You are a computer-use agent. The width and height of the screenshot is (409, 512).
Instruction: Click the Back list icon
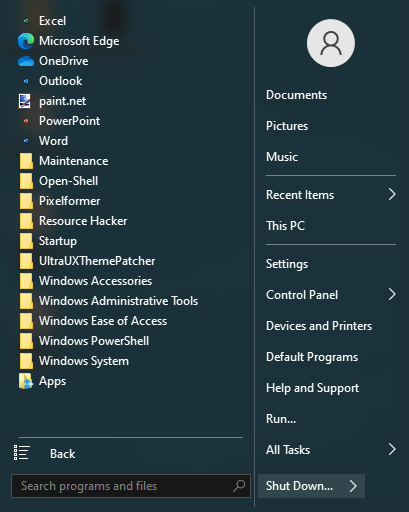[x=22, y=453]
